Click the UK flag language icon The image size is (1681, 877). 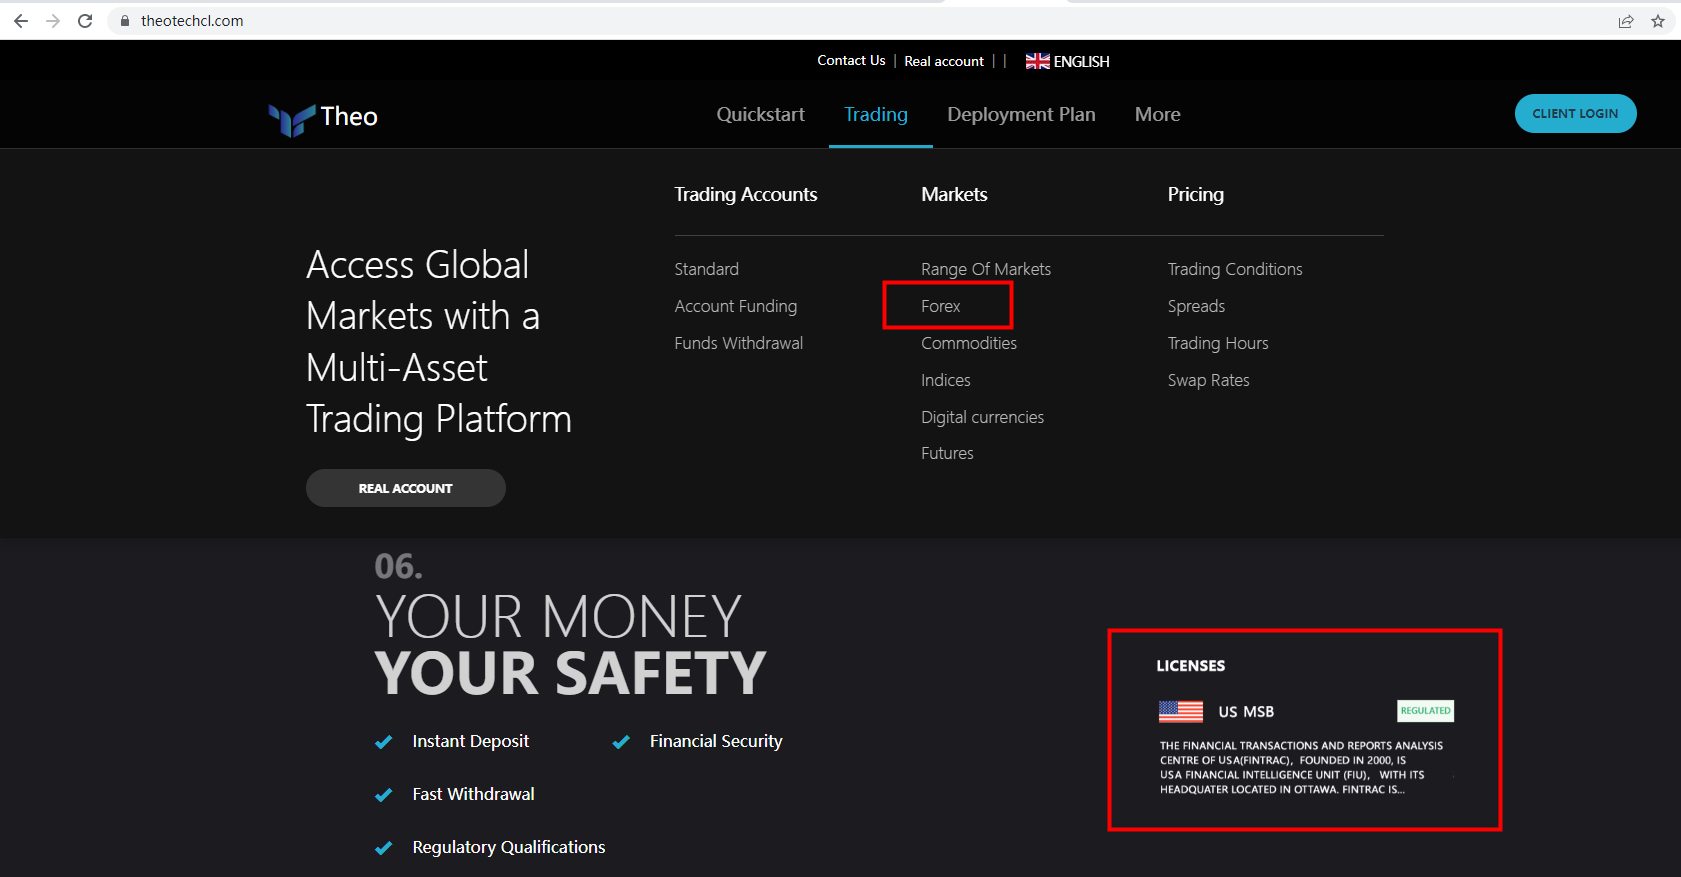coord(1037,61)
